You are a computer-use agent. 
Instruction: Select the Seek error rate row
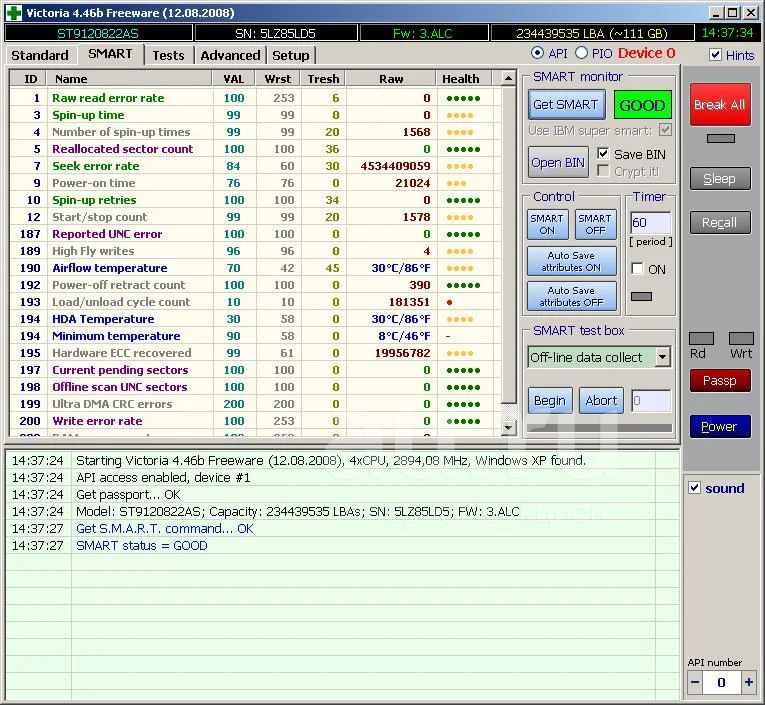(256, 166)
